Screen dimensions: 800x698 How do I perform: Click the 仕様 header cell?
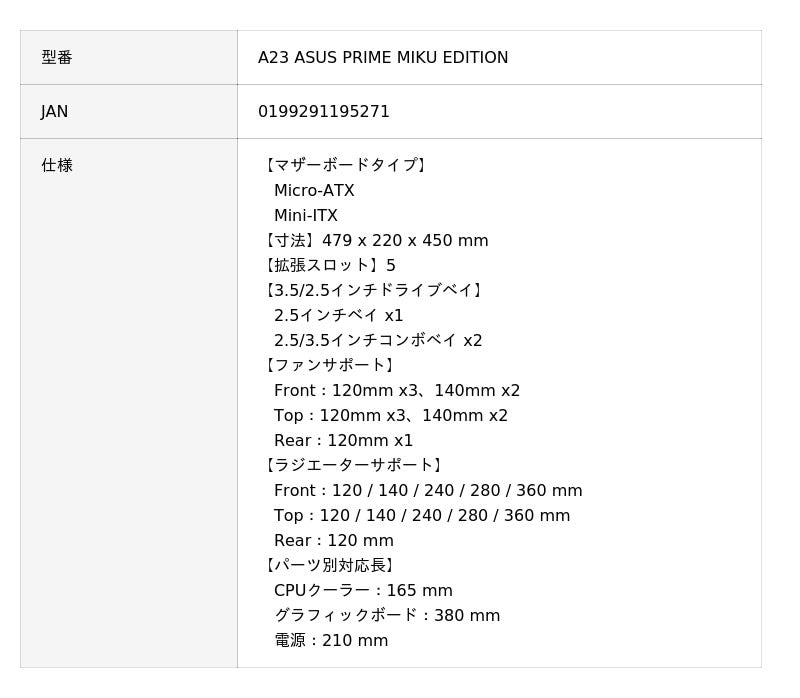pos(57,166)
